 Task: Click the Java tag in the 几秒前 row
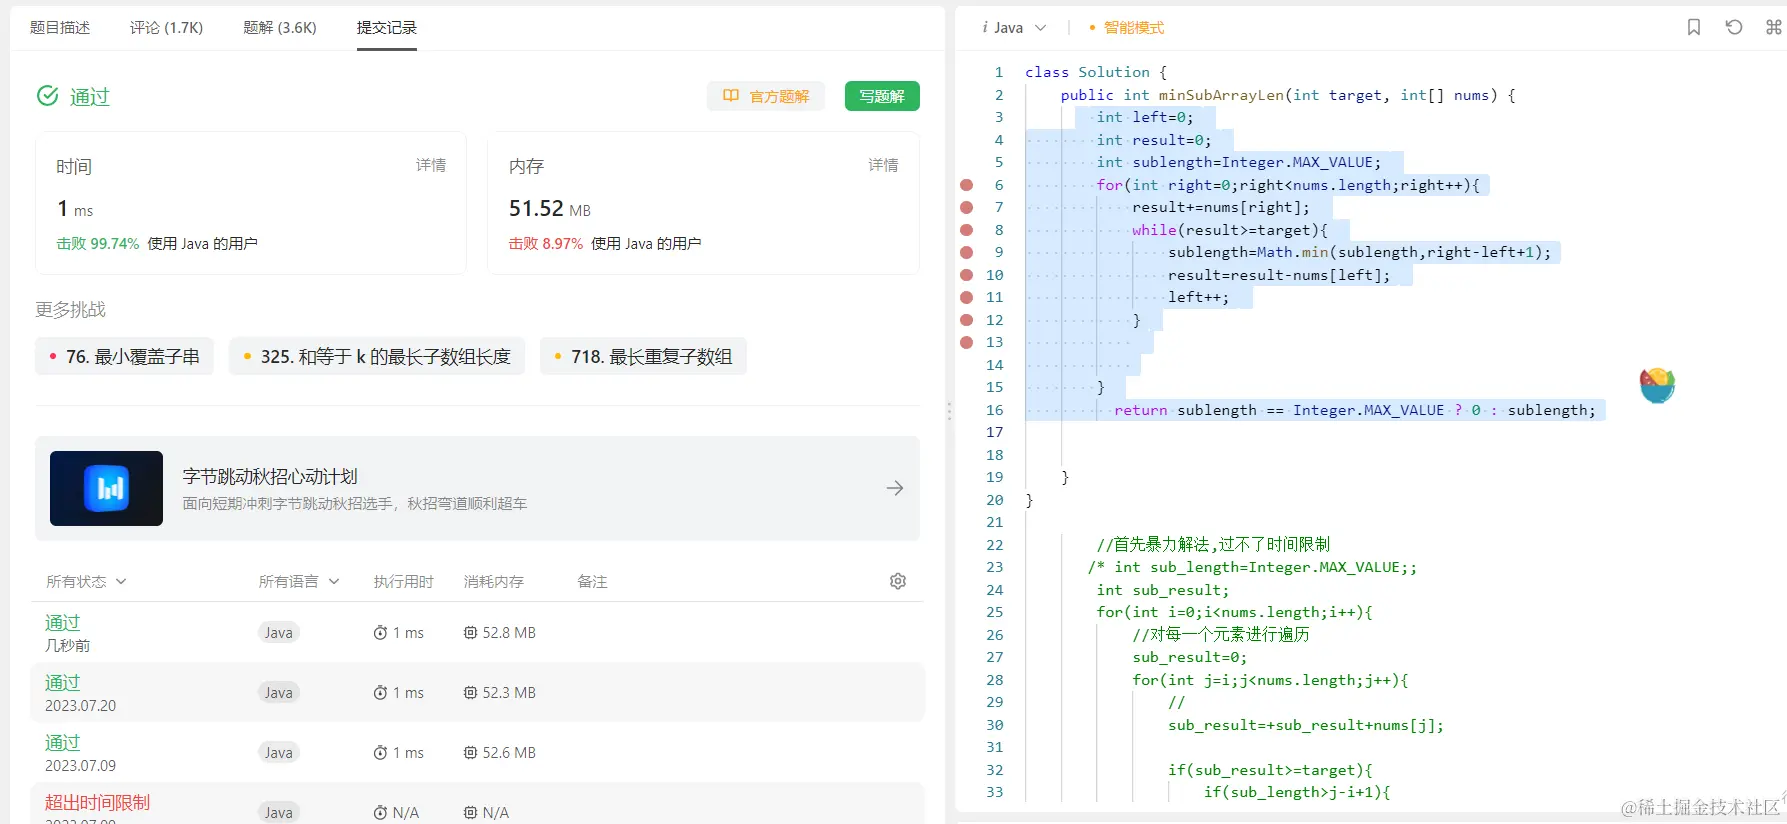point(279,633)
